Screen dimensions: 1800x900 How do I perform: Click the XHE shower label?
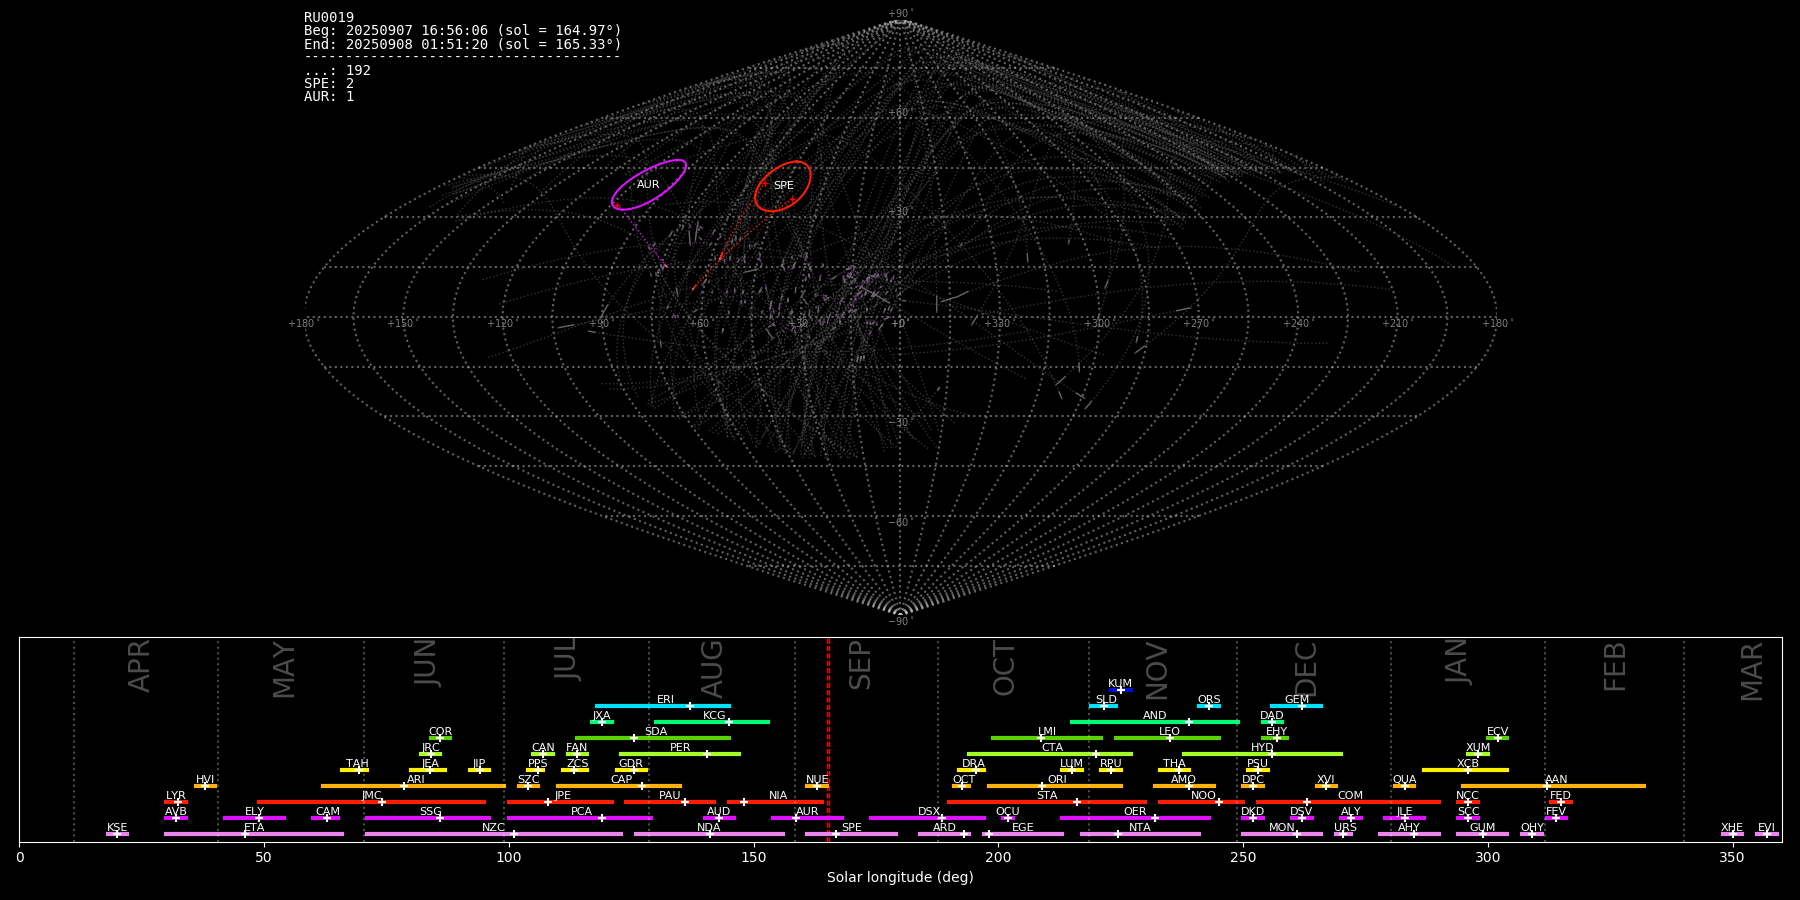pos(1732,828)
